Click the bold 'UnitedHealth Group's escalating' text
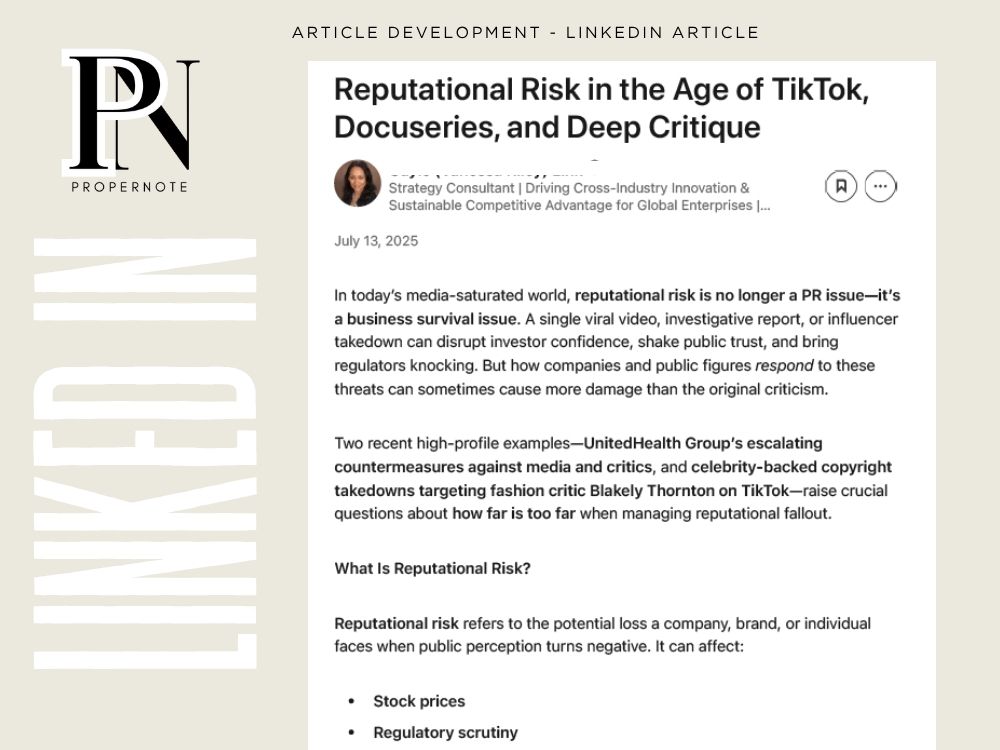The image size is (1000, 750). pyautogui.click(x=703, y=443)
